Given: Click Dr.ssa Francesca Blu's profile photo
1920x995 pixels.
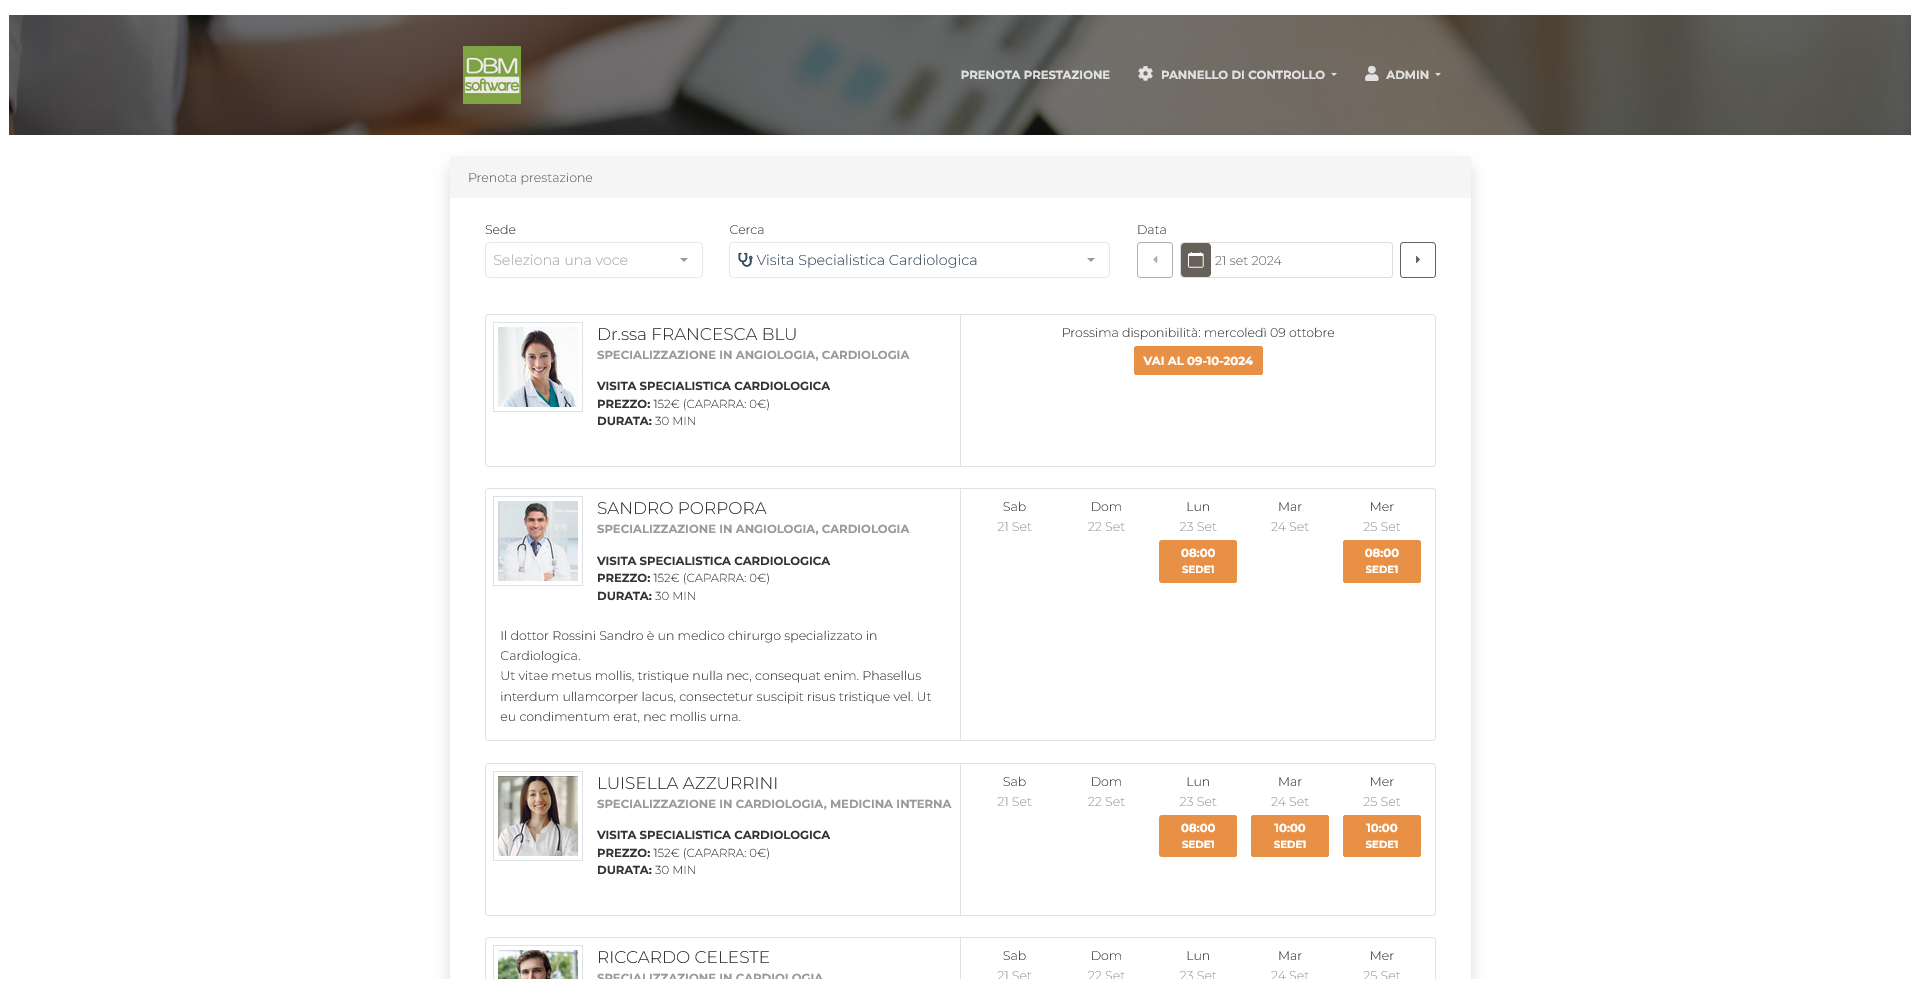Looking at the screenshot, I should tap(538, 367).
